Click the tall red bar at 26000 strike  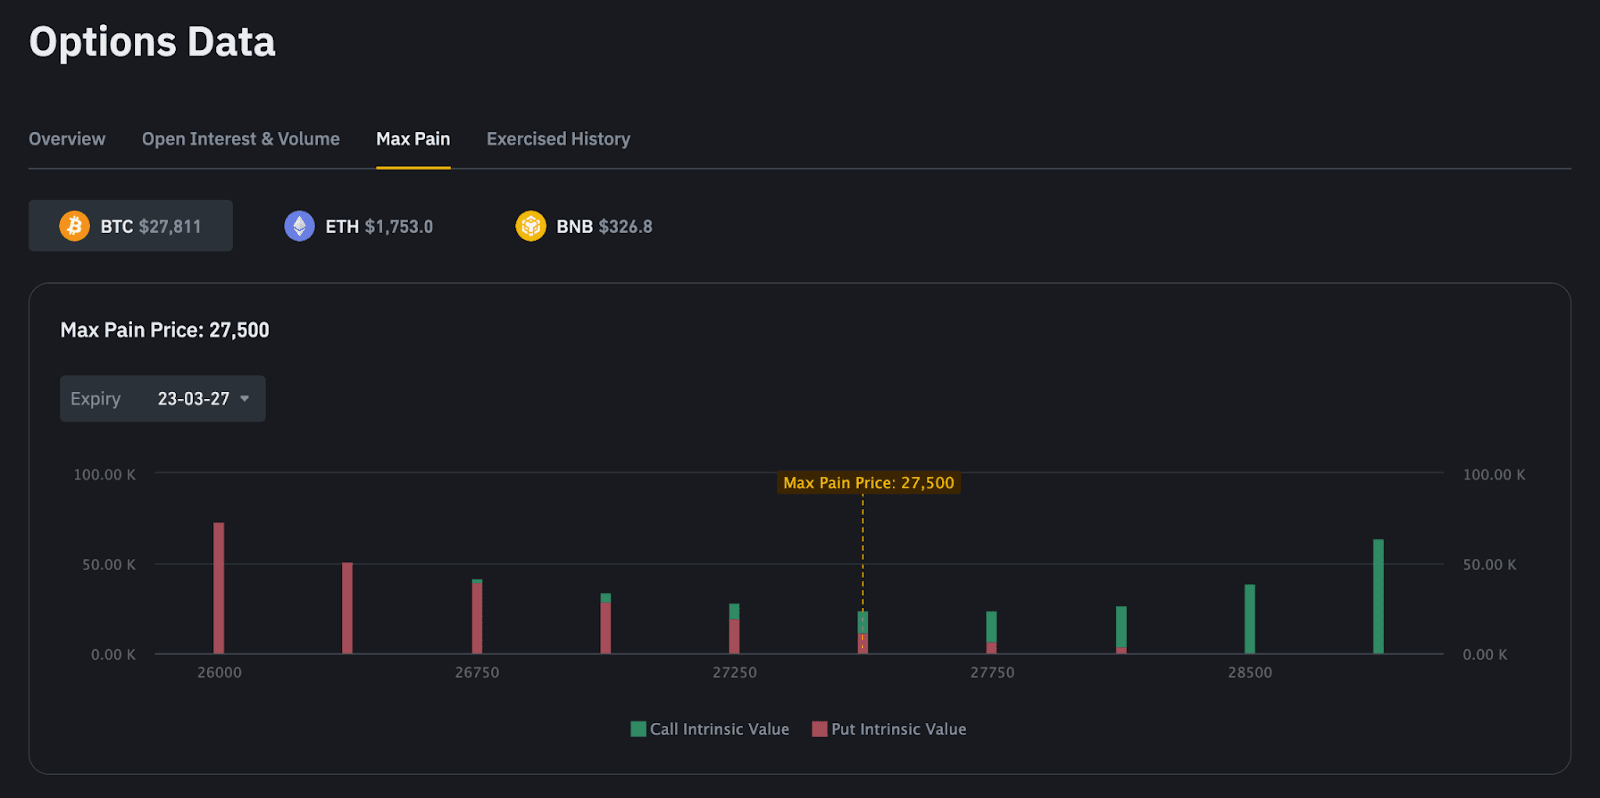click(219, 588)
